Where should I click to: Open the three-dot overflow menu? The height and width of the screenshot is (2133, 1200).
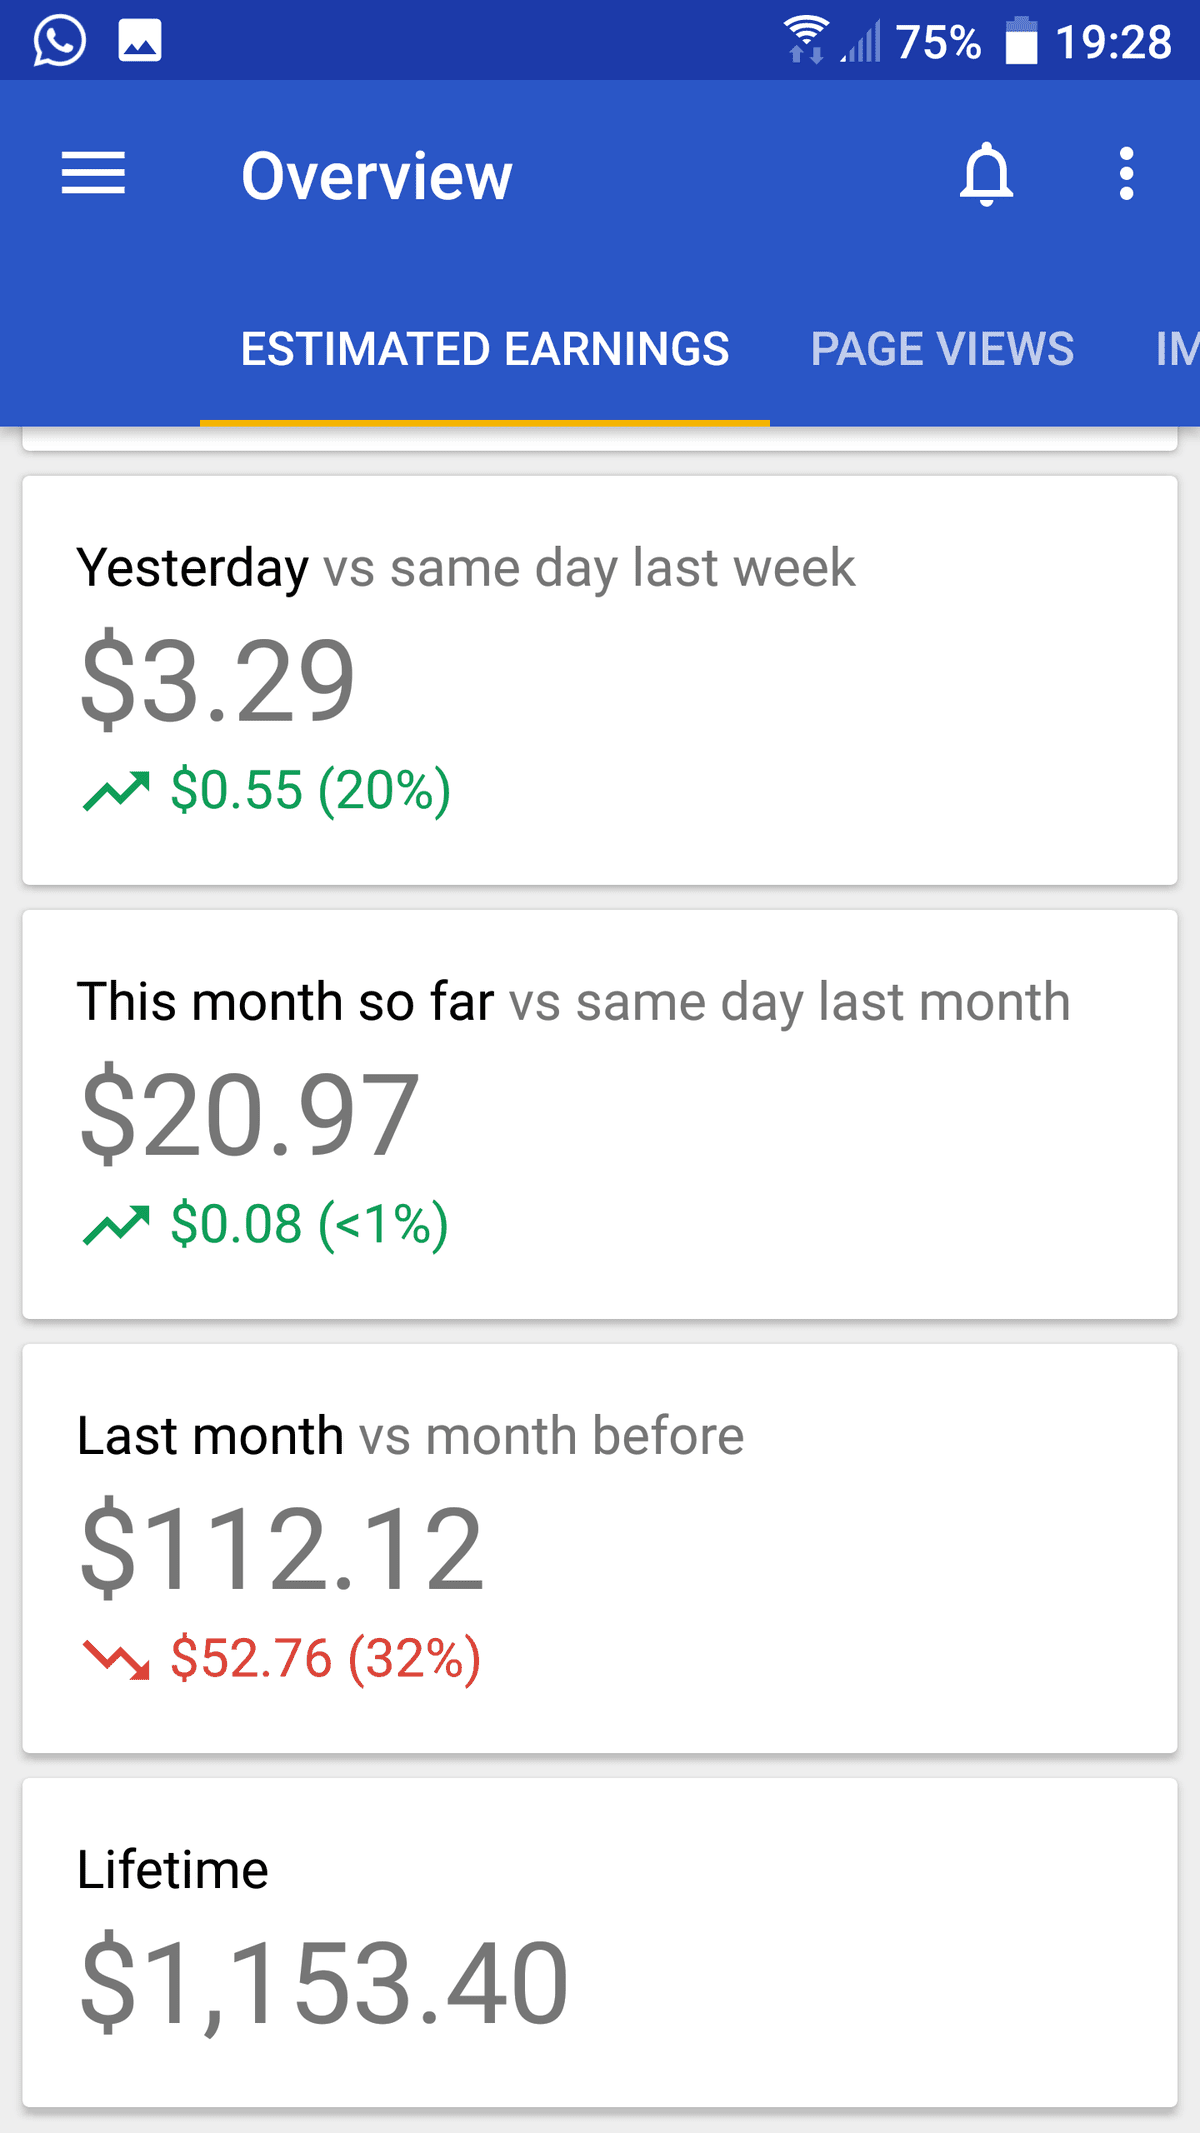1126,174
